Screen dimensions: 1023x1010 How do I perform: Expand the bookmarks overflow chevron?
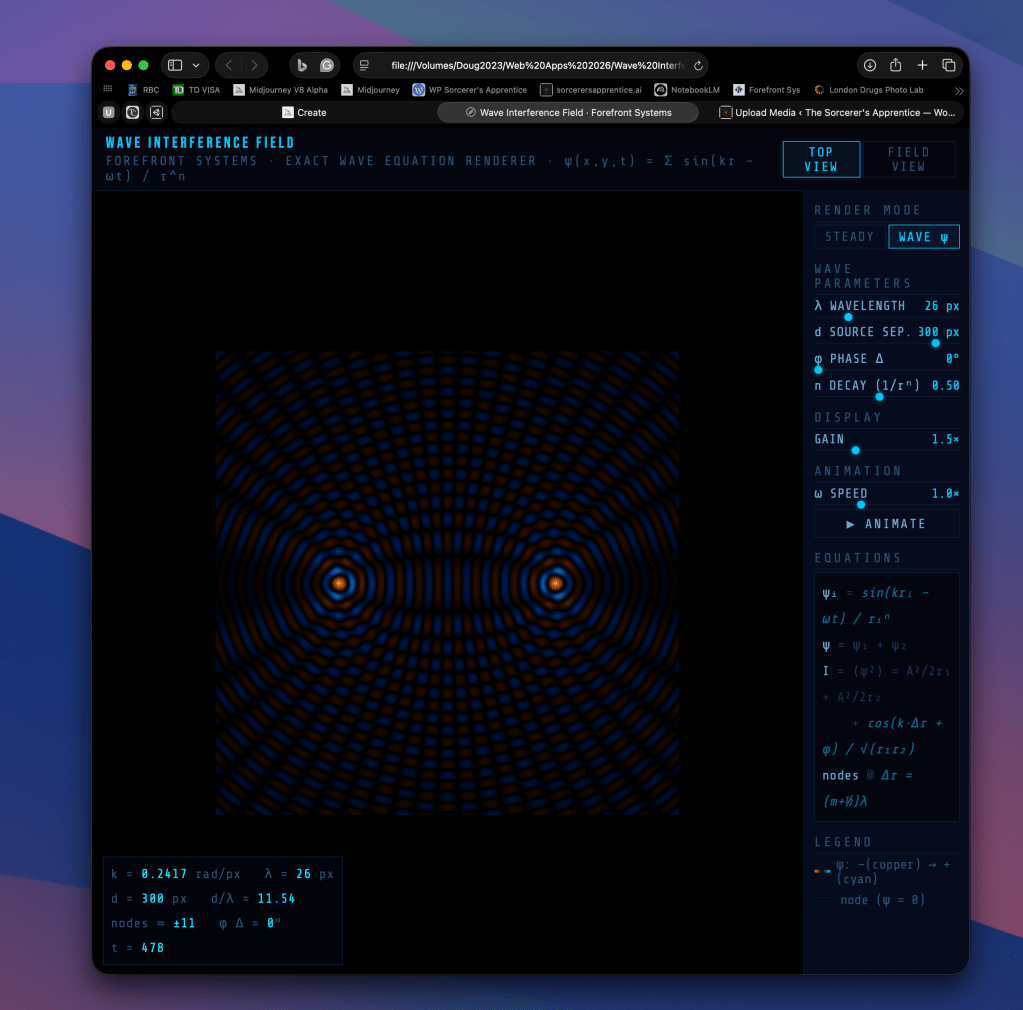(x=957, y=89)
